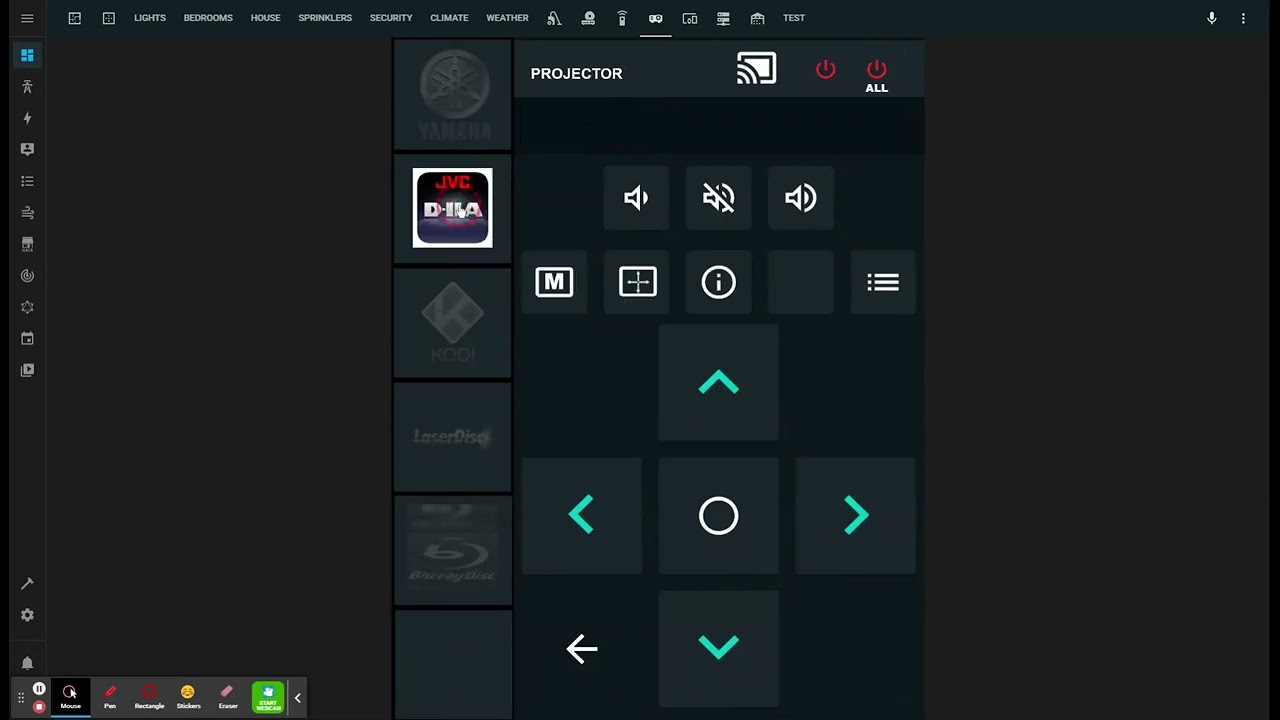Open the hamburger sidebar menu

[x=27, y=18]
